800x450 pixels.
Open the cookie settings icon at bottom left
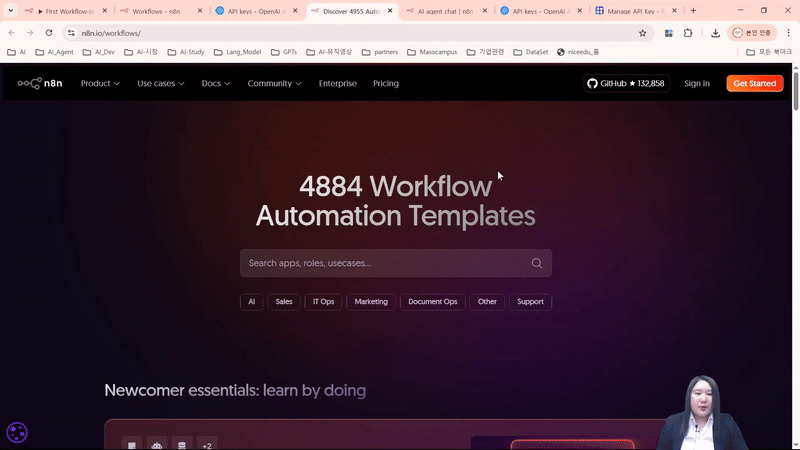click(x=17, y=432)
